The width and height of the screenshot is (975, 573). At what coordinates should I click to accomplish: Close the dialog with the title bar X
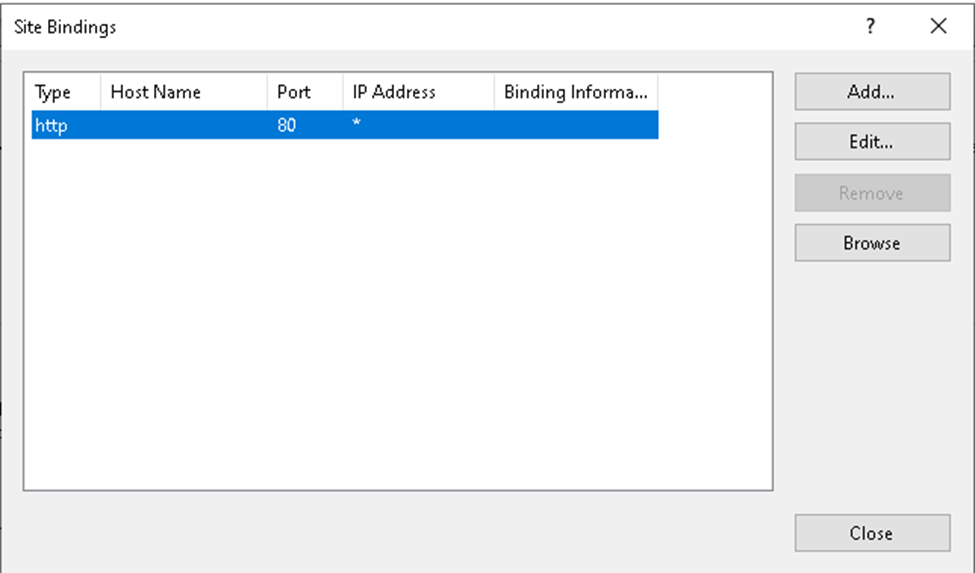coord(938,27)
